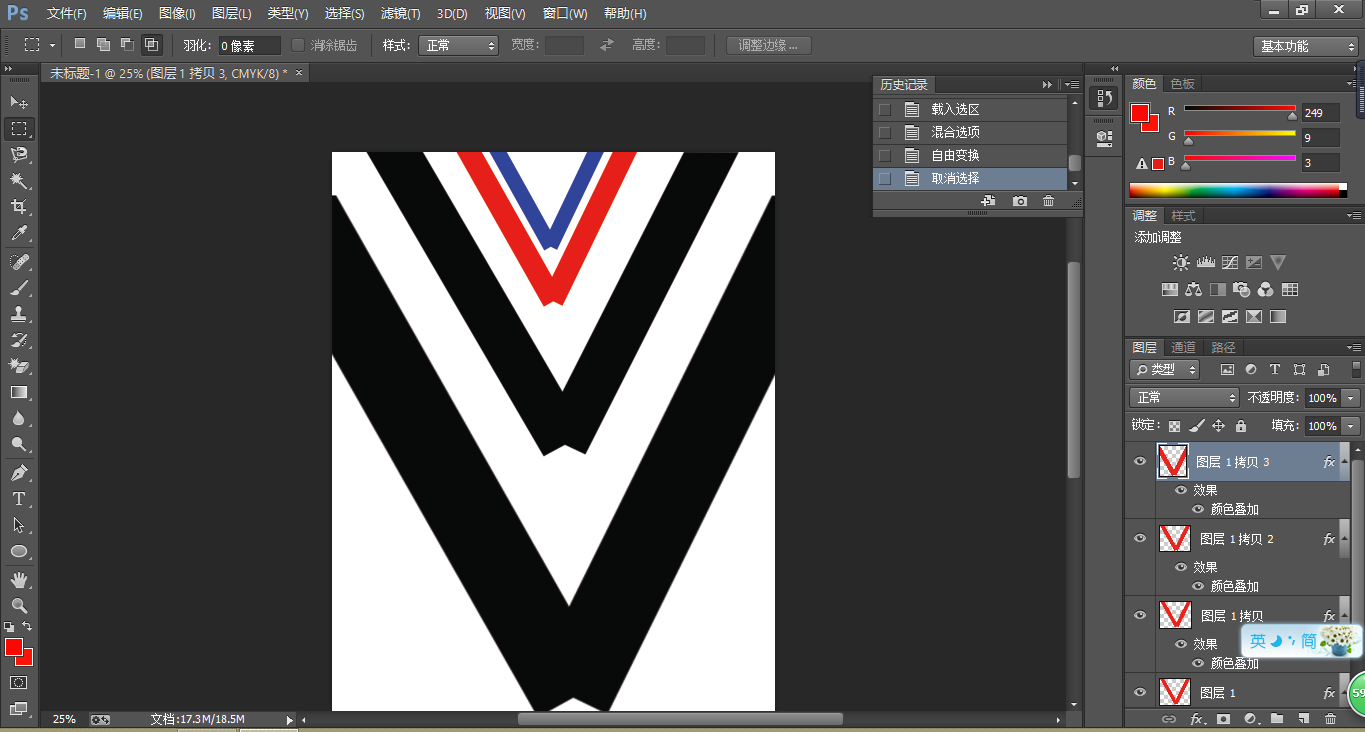Image resolution: width=1365 pixels, height=732 pixels.
Task: Open 图像(I) menu
Action: pos(177,14)
